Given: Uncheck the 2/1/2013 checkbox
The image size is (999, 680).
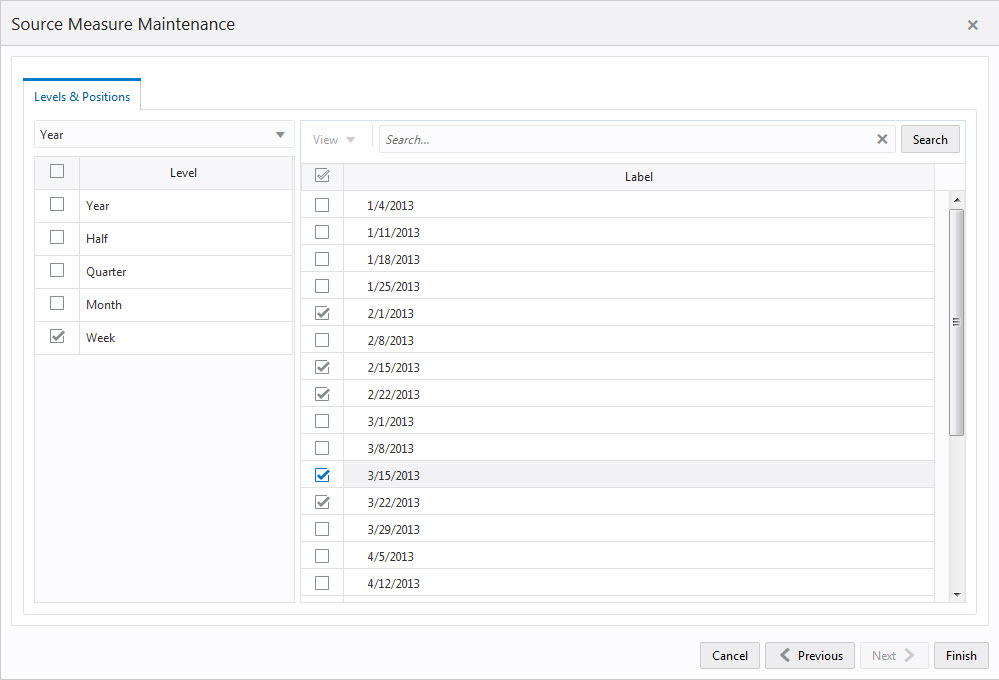Looking at the screenshot, I should [322, 313].
